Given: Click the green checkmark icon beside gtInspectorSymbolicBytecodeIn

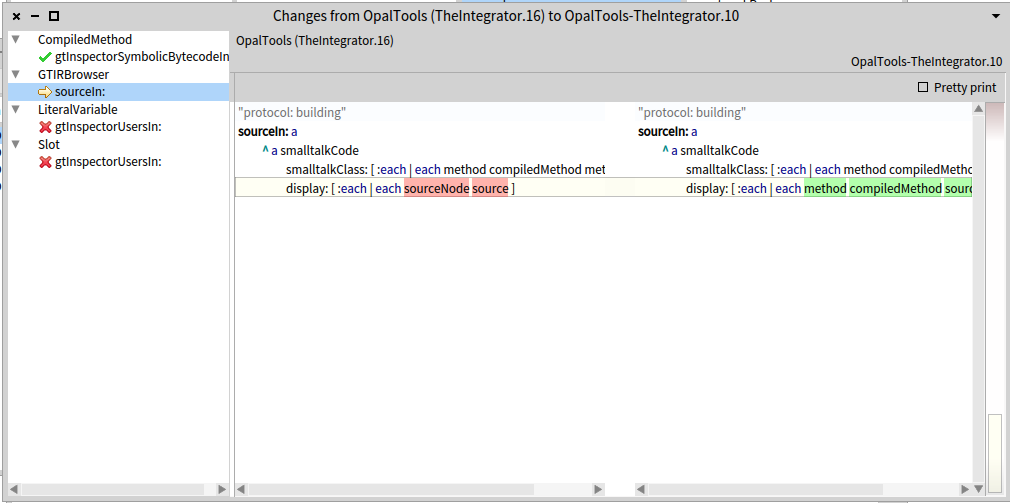Looking at the screenshot, I should 45,57.
